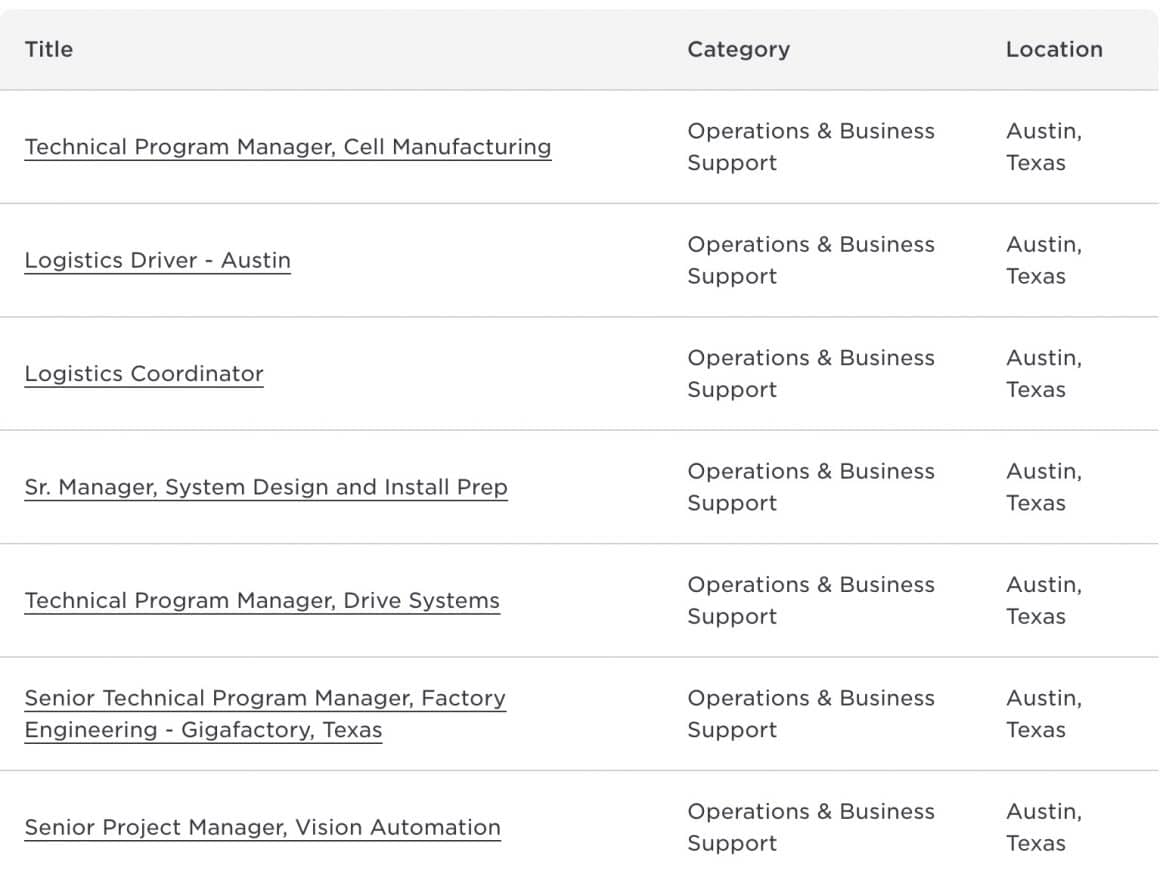Click category cell for Cell Manufacturing row
The height and width of the screenshot is (871, 1160).
click(x=810, y=147)
